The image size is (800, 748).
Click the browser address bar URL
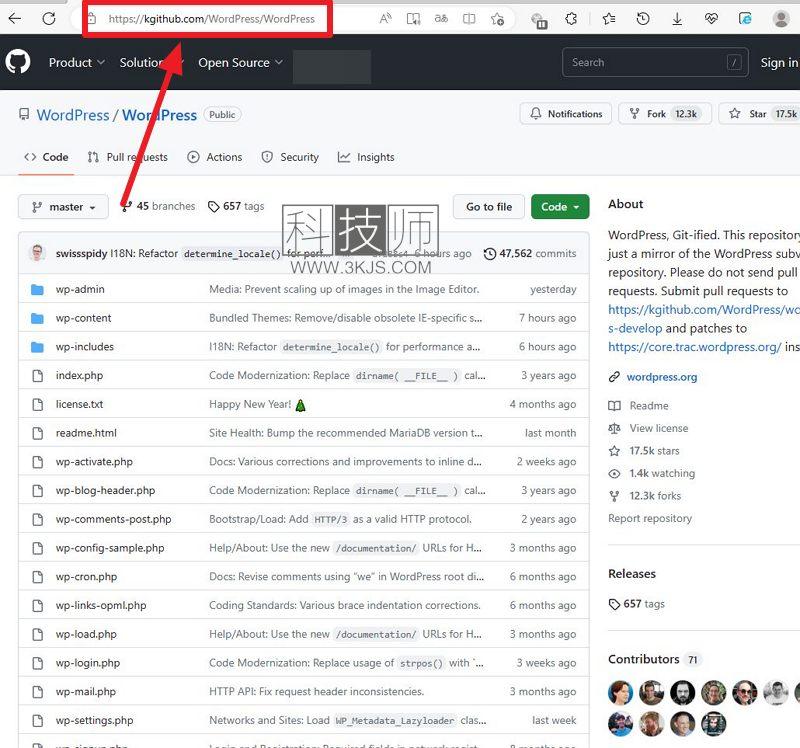[x=211, y=19]
